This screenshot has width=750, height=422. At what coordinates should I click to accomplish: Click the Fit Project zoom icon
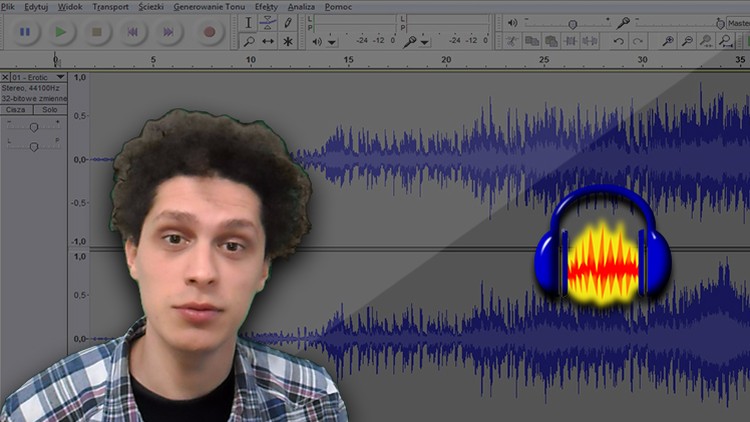(x=726, y=42)
